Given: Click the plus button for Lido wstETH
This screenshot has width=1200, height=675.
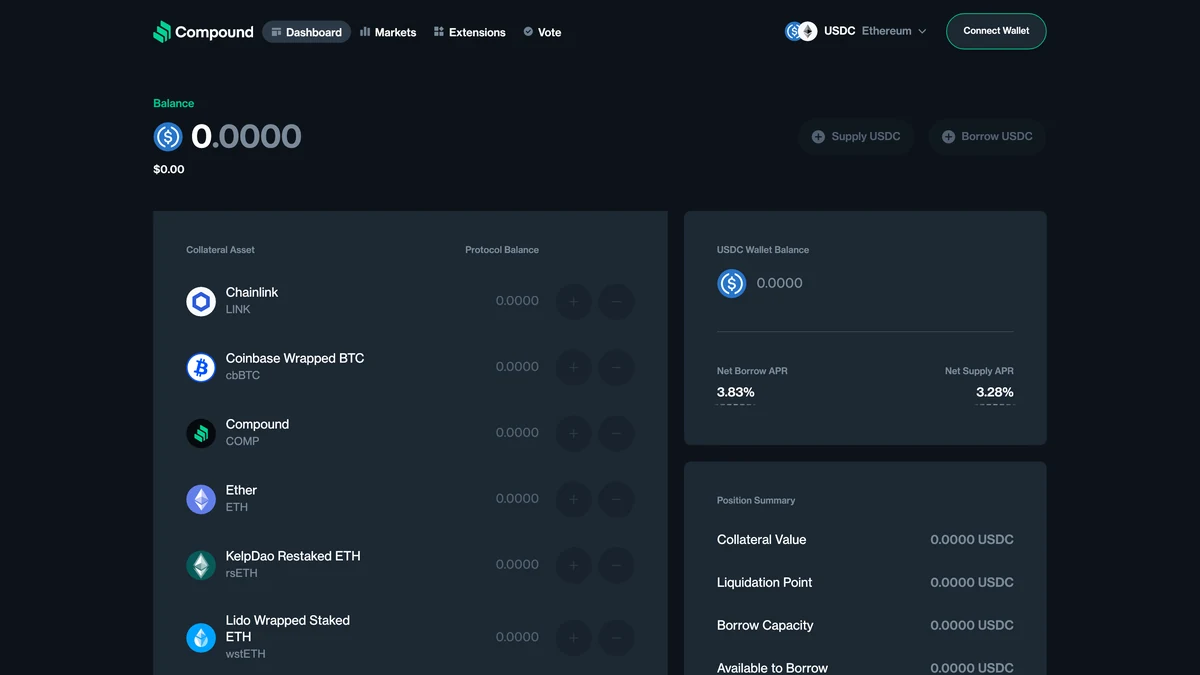Looking at the screenshot, I should point(574,637).
